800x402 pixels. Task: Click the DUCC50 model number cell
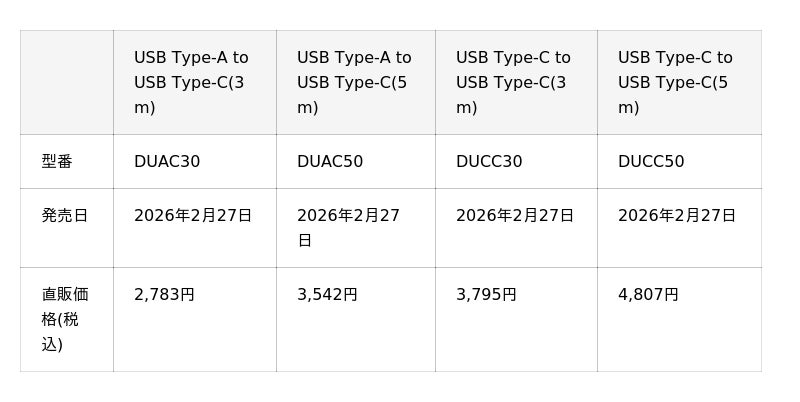[x=651, y=162]
